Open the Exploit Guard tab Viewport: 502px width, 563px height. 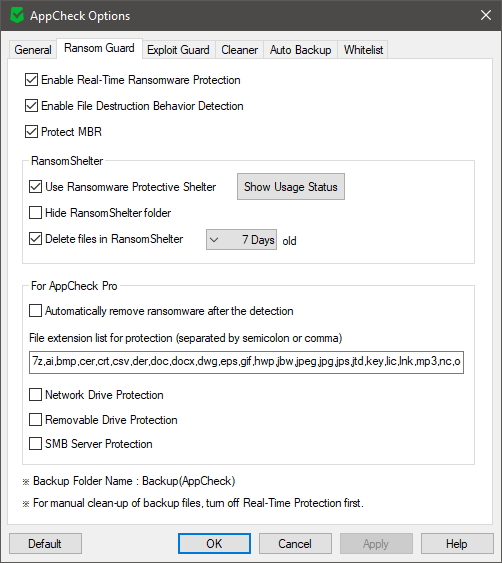tap(178, 50)
